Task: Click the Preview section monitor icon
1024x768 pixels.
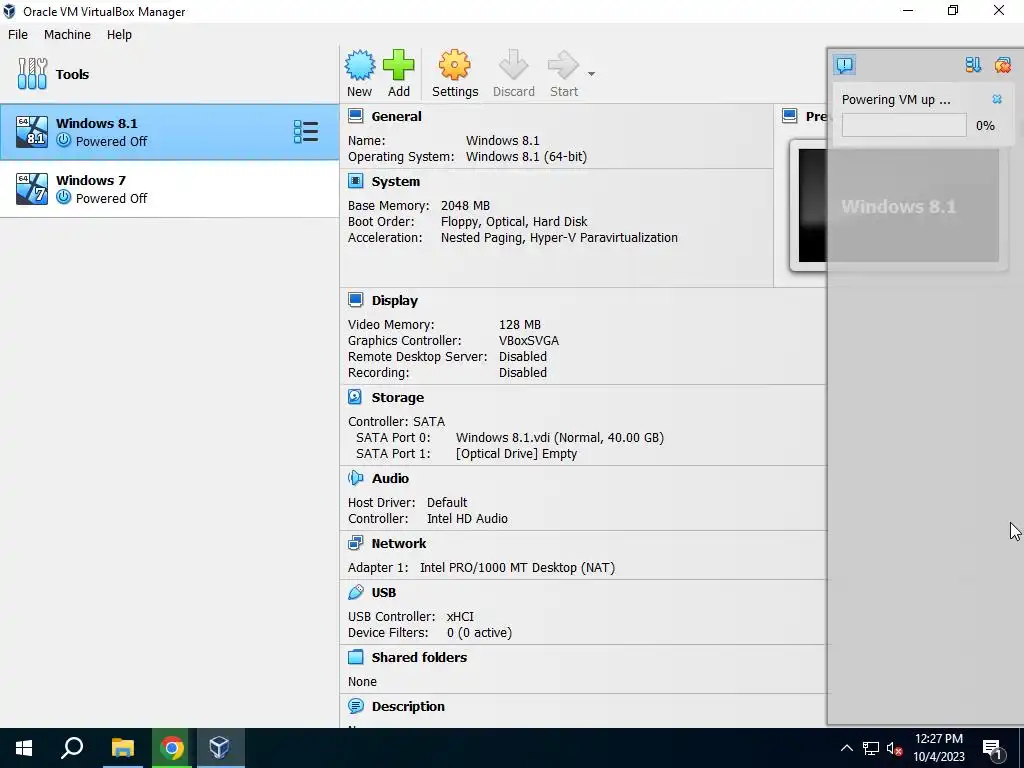Action: coord(790,116)
